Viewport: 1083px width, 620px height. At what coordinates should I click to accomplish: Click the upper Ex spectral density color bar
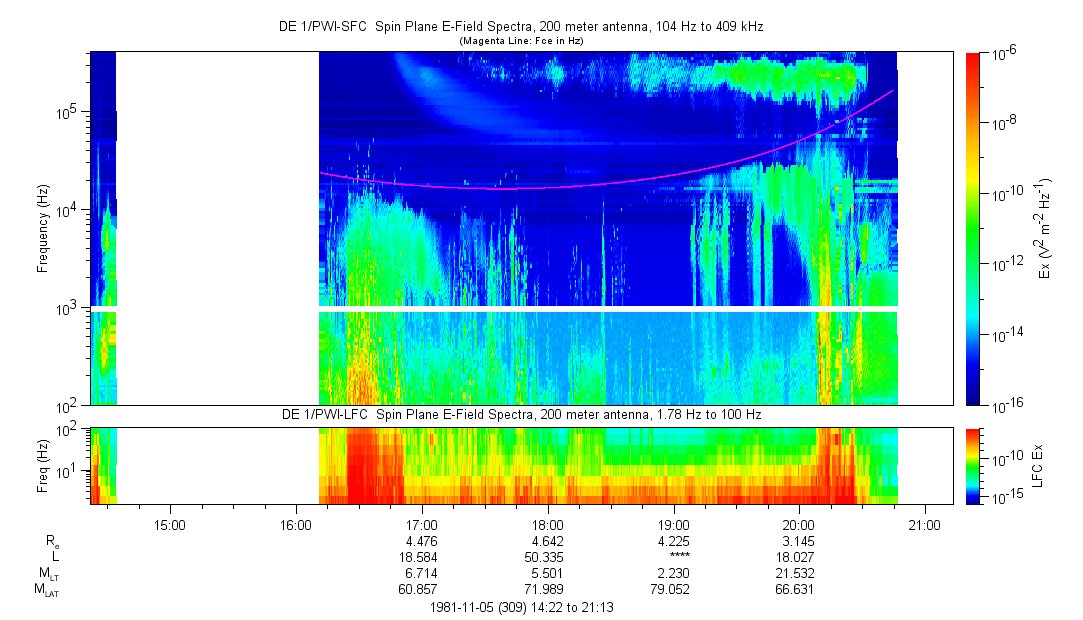974,228
